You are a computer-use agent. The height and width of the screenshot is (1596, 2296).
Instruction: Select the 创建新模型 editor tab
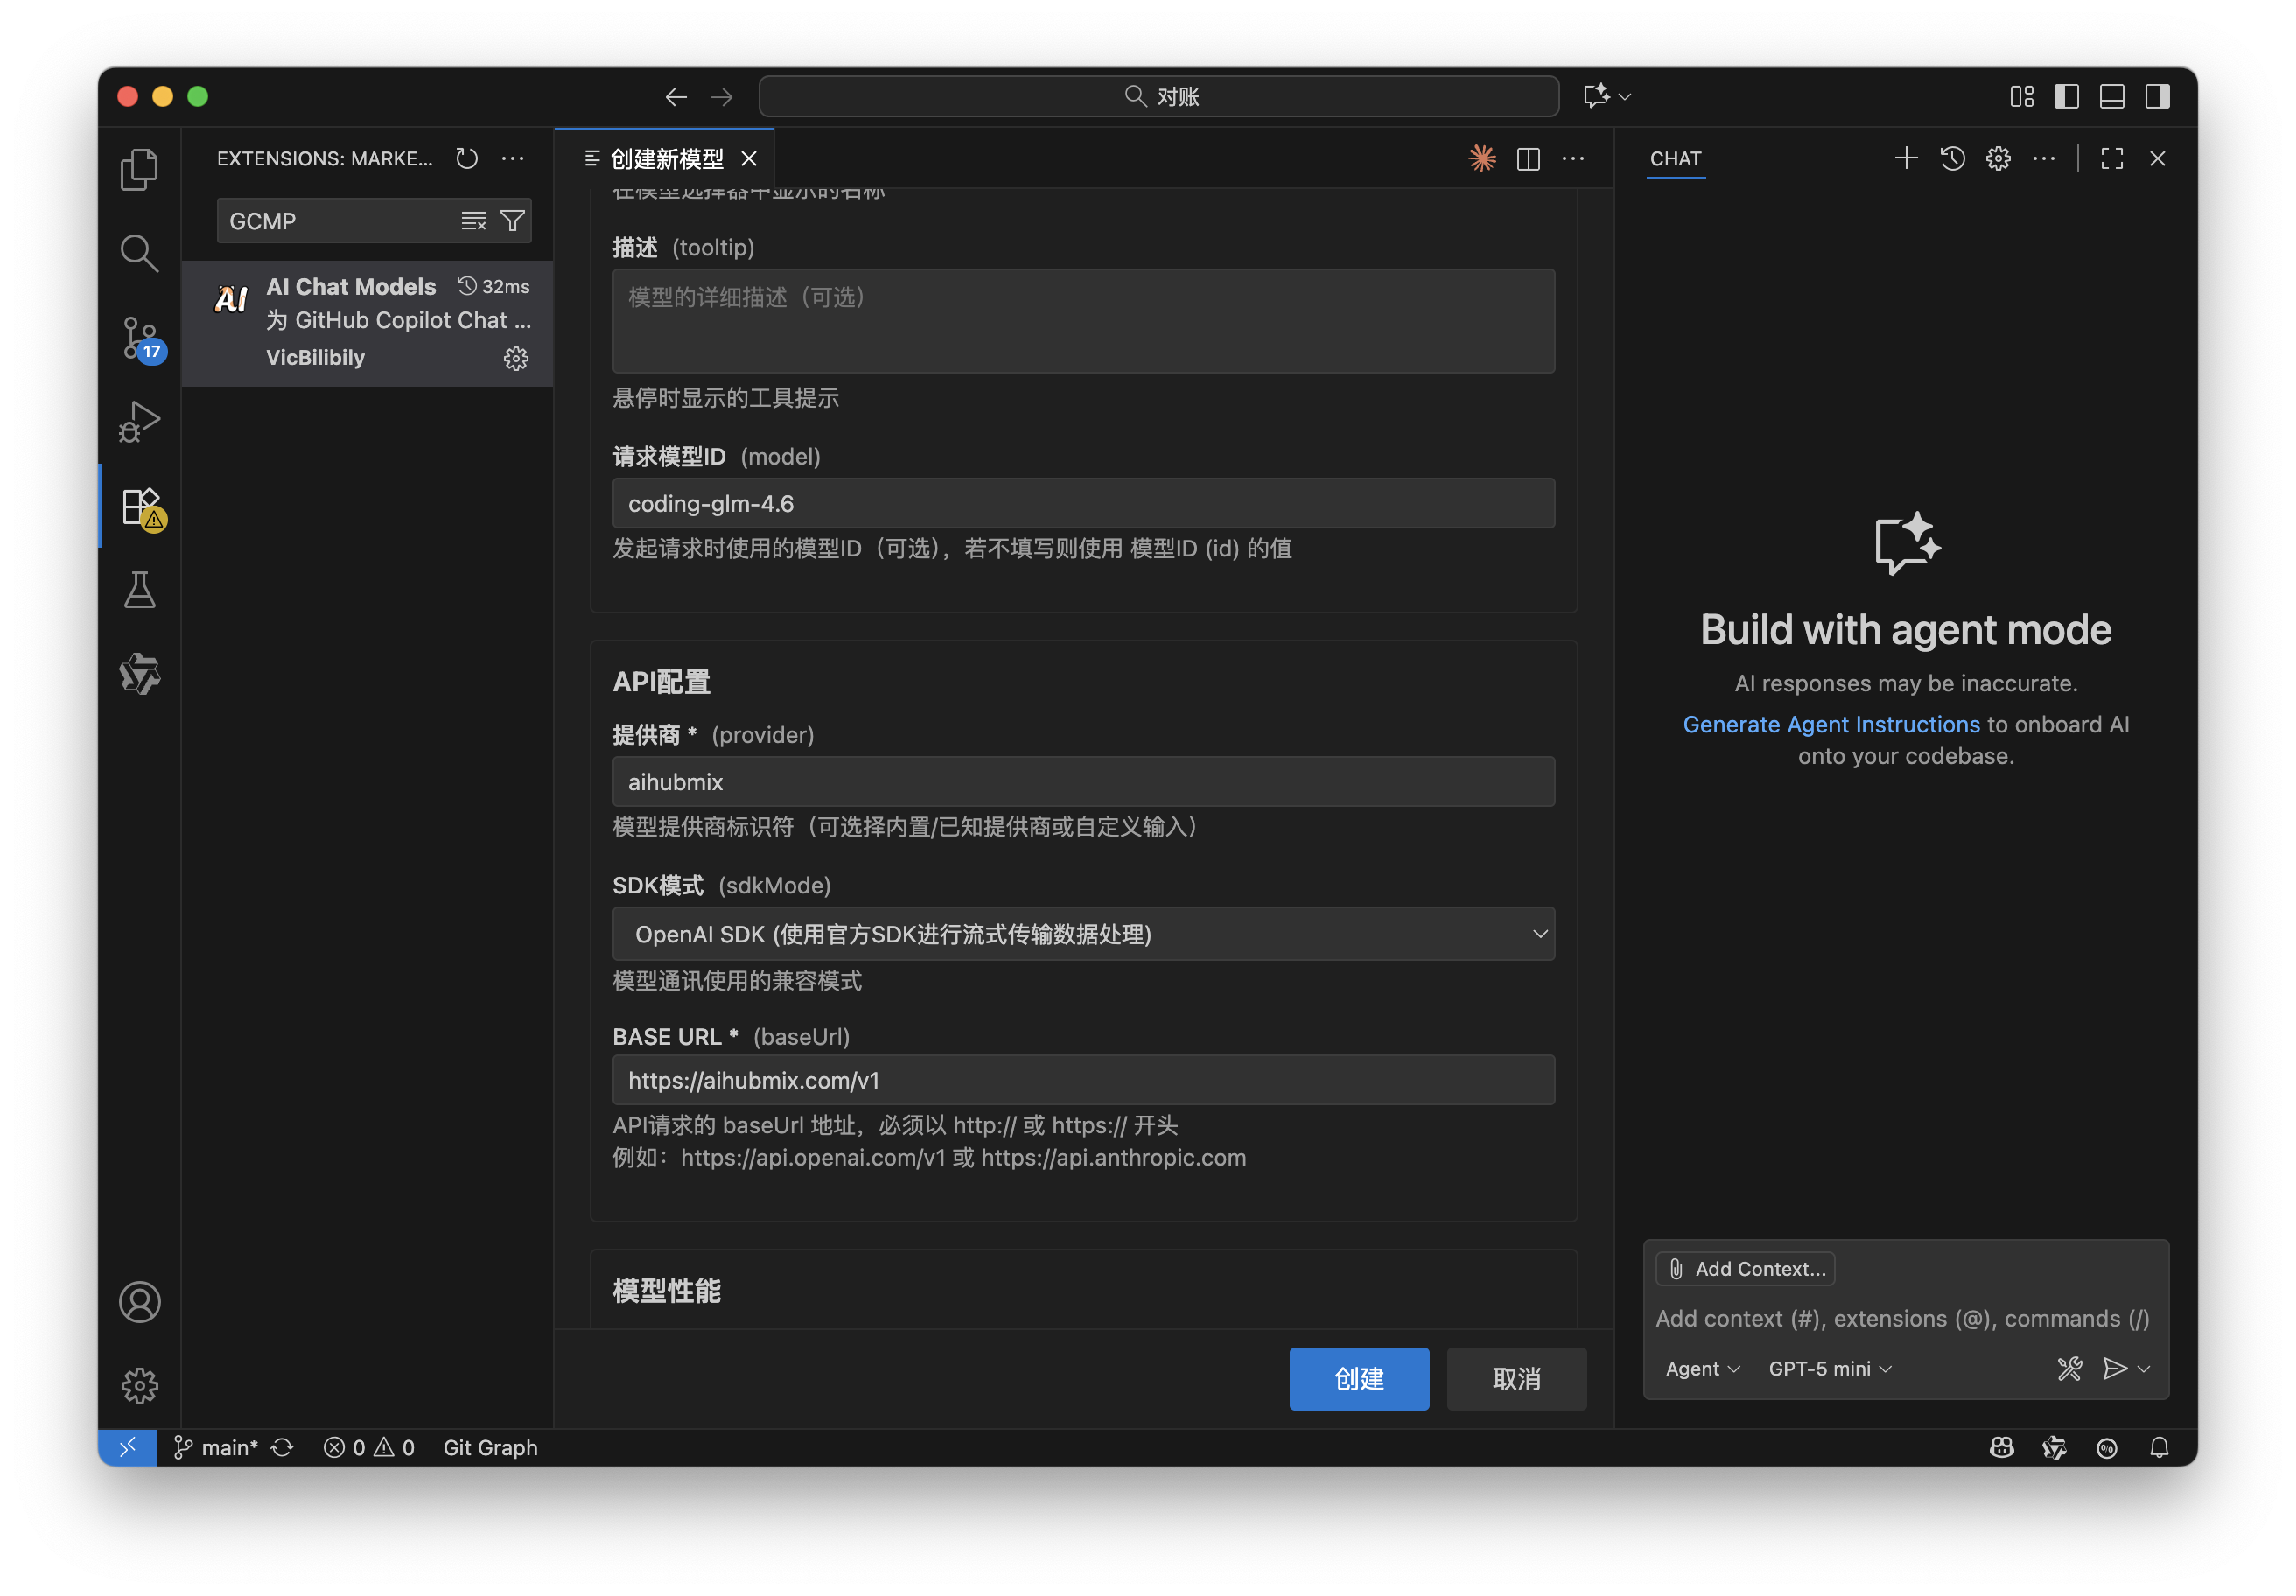[x=666, y=158]
